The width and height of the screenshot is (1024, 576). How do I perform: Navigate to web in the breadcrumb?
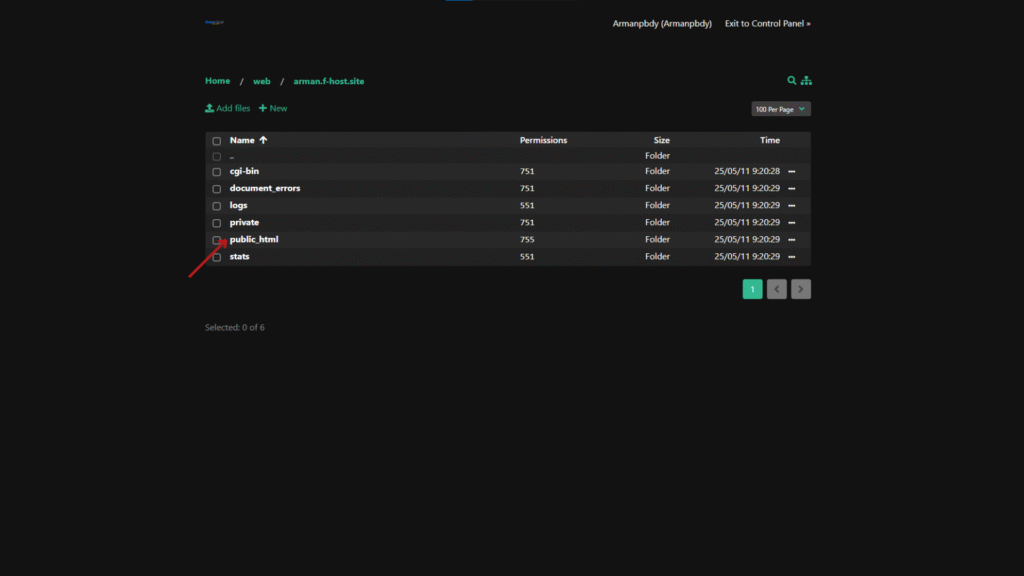click(261, 81)
